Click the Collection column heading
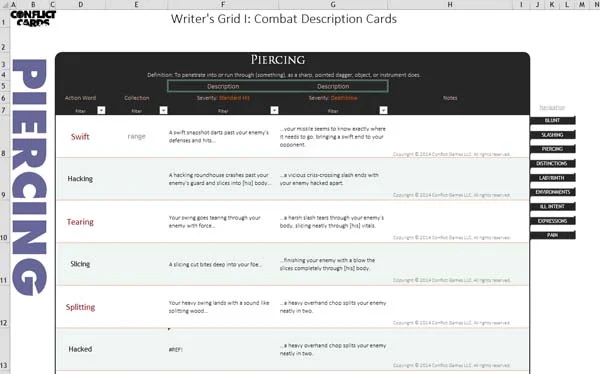Screen dimensions: 600x374 [x=137, y=98]
